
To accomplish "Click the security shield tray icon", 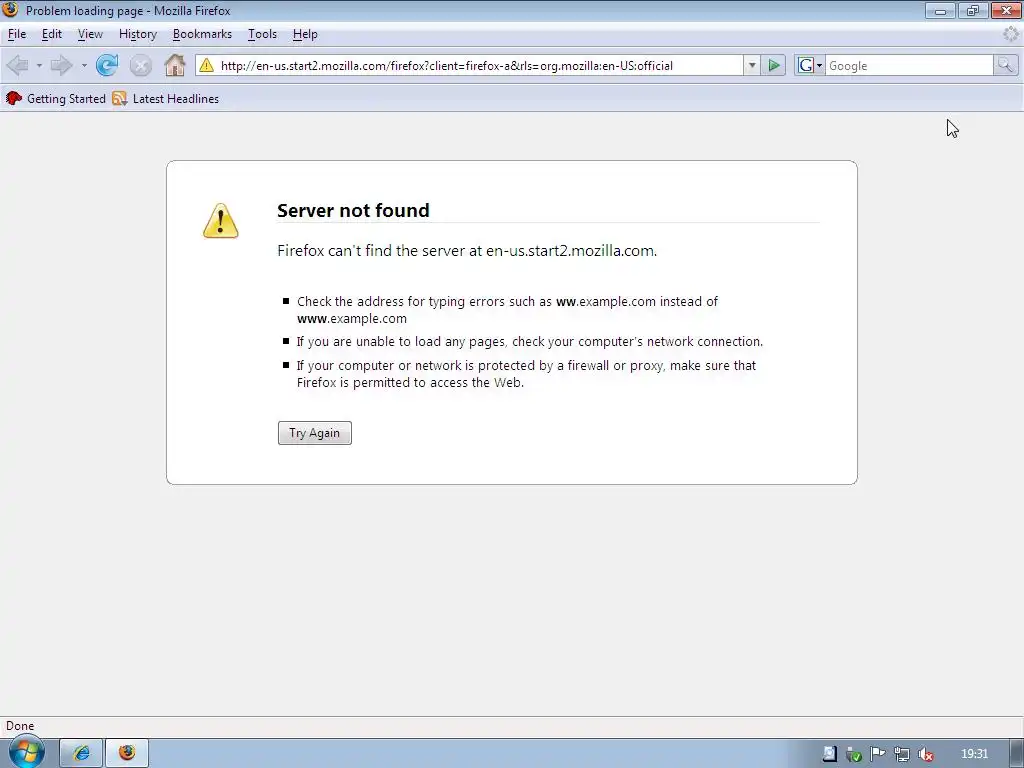I will point(854,754).
